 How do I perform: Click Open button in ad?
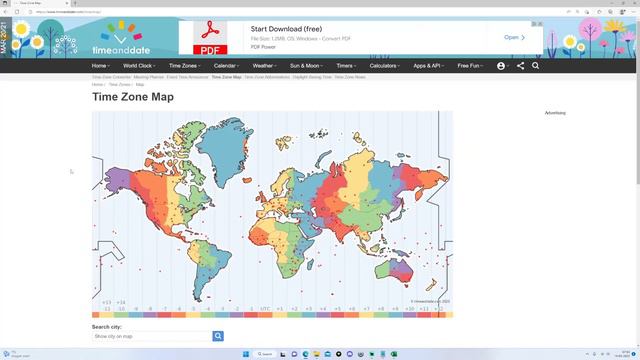tap(514, 37)
